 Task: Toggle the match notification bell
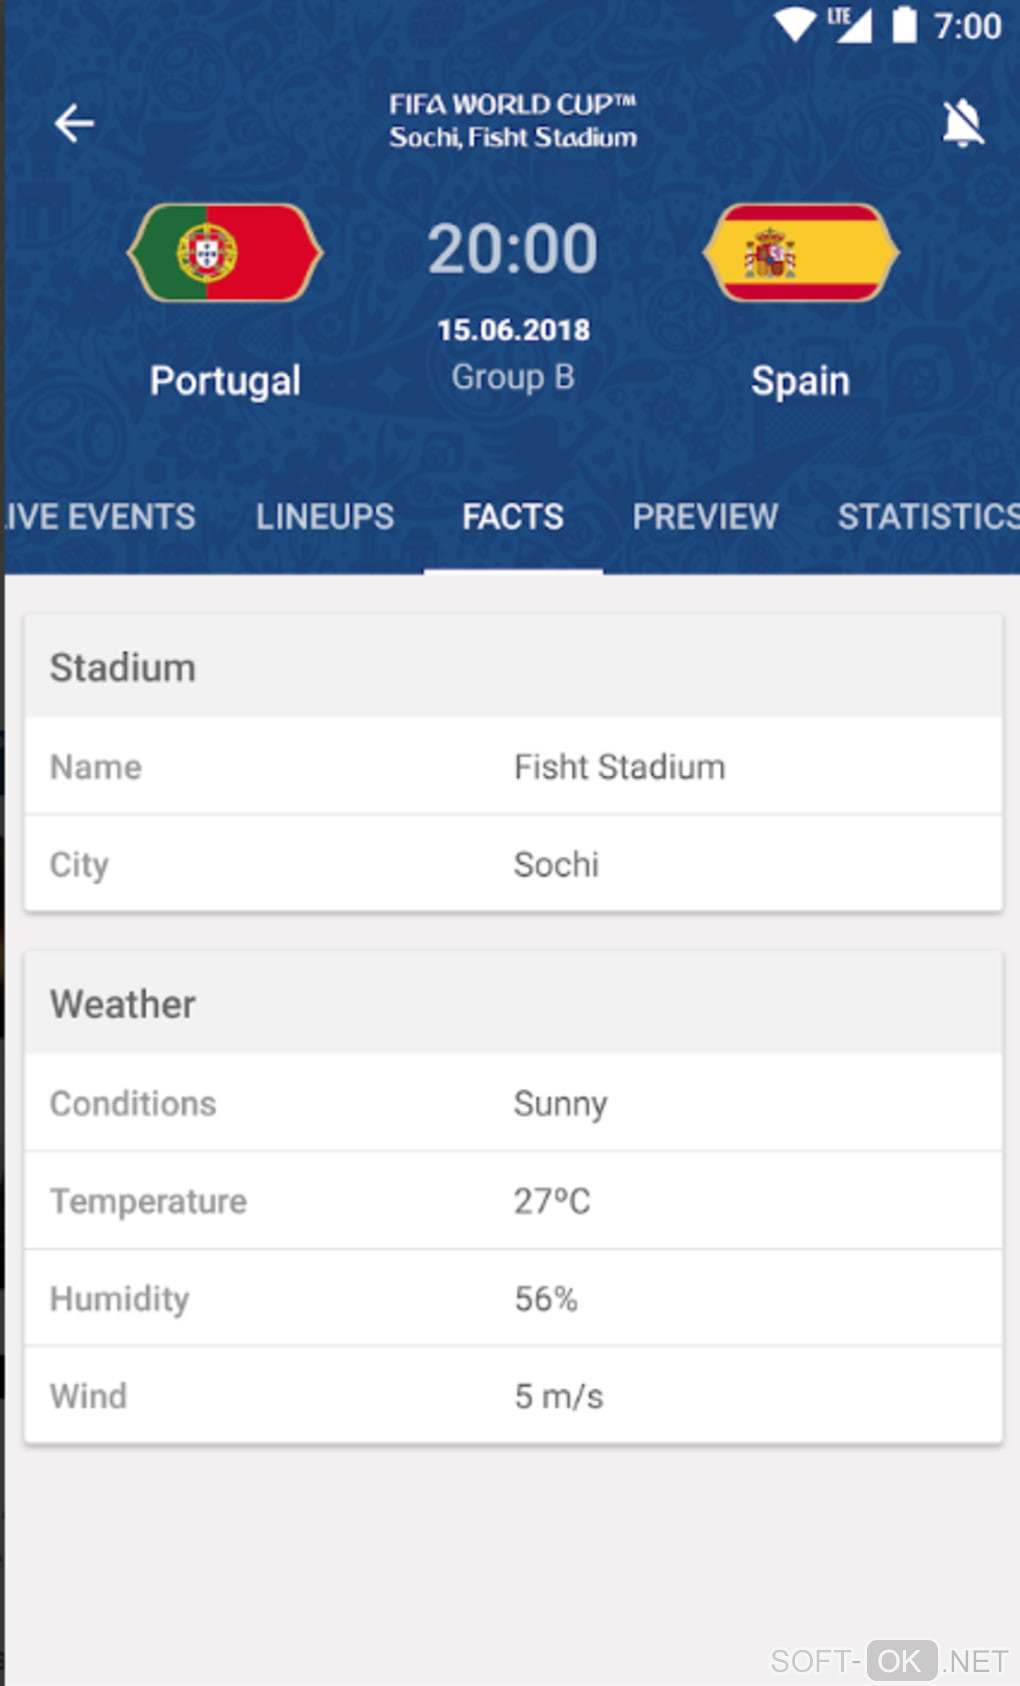tap(962, 123)
